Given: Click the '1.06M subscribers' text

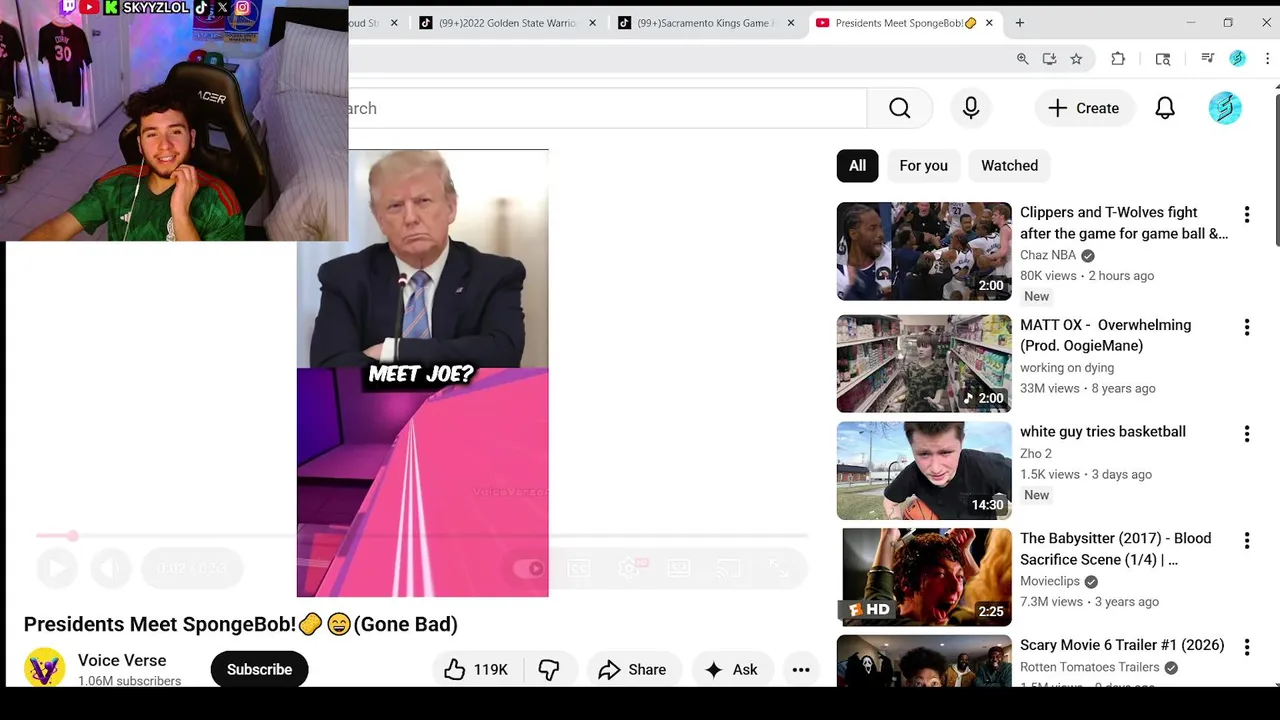Looking at the screenshot, I should point(129,681).
